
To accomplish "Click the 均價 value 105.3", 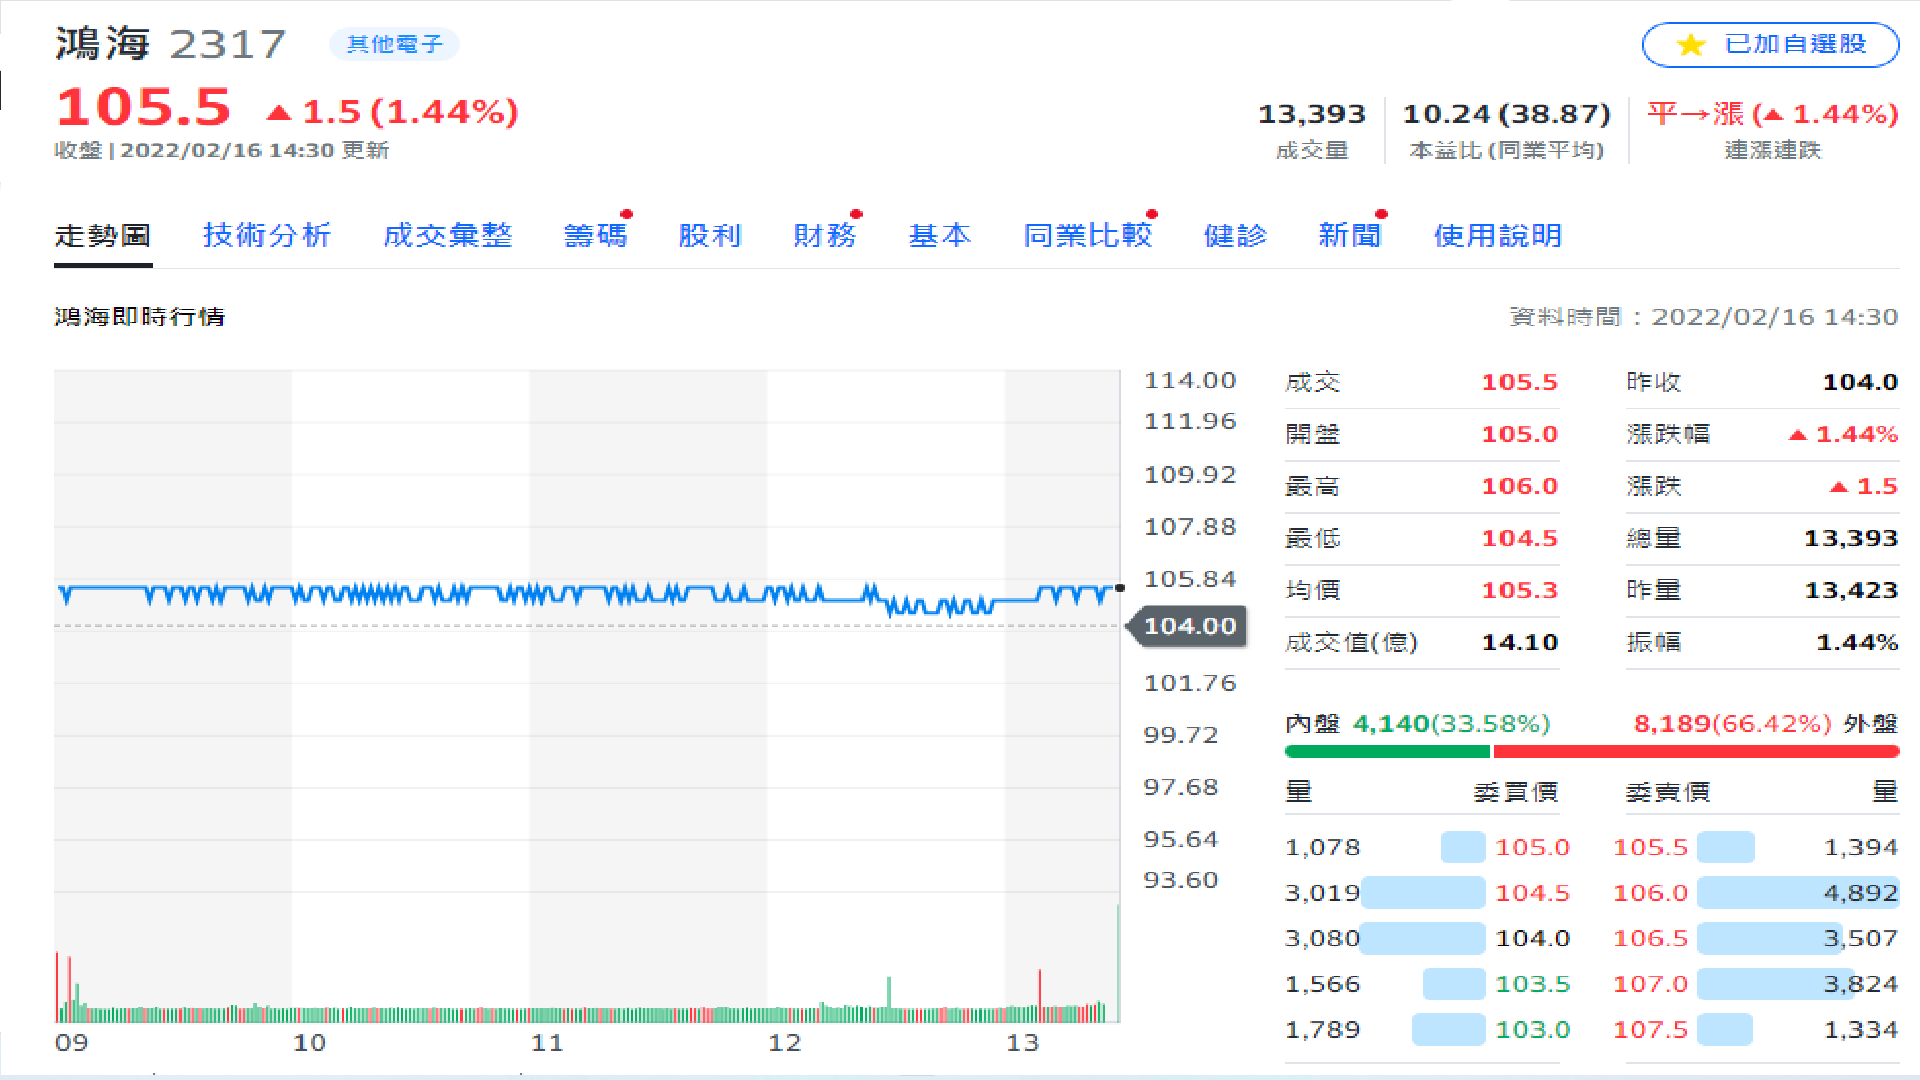I will pyautogui.click(x=1519, y=590).
